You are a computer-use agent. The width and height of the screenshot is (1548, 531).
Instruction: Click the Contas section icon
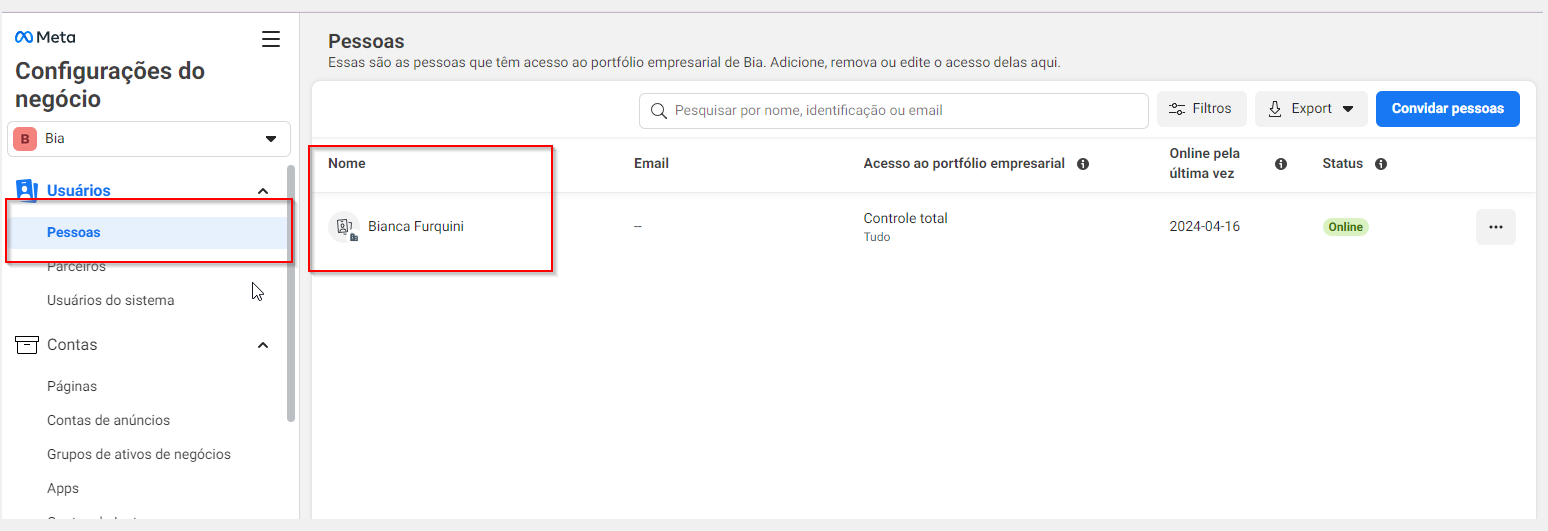(x=27, y=344)
